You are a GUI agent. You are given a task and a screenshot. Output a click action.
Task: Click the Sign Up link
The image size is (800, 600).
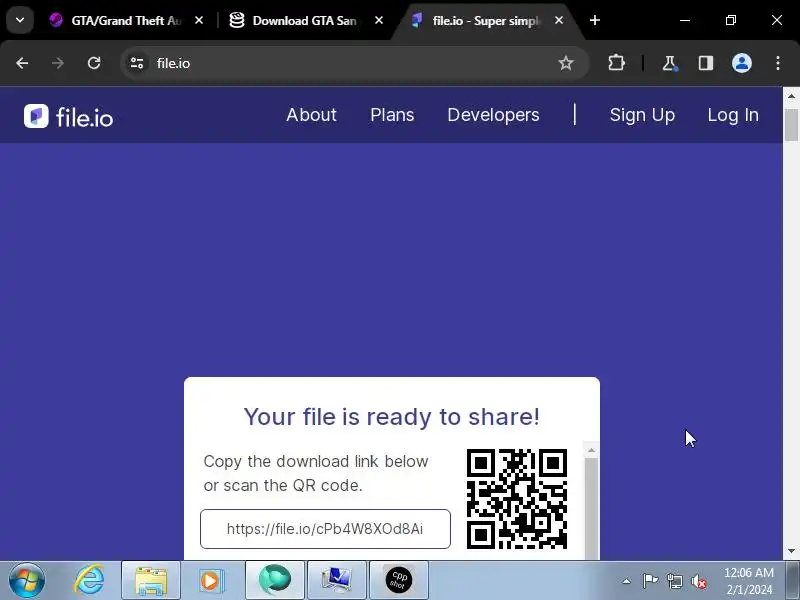[642, 115]
